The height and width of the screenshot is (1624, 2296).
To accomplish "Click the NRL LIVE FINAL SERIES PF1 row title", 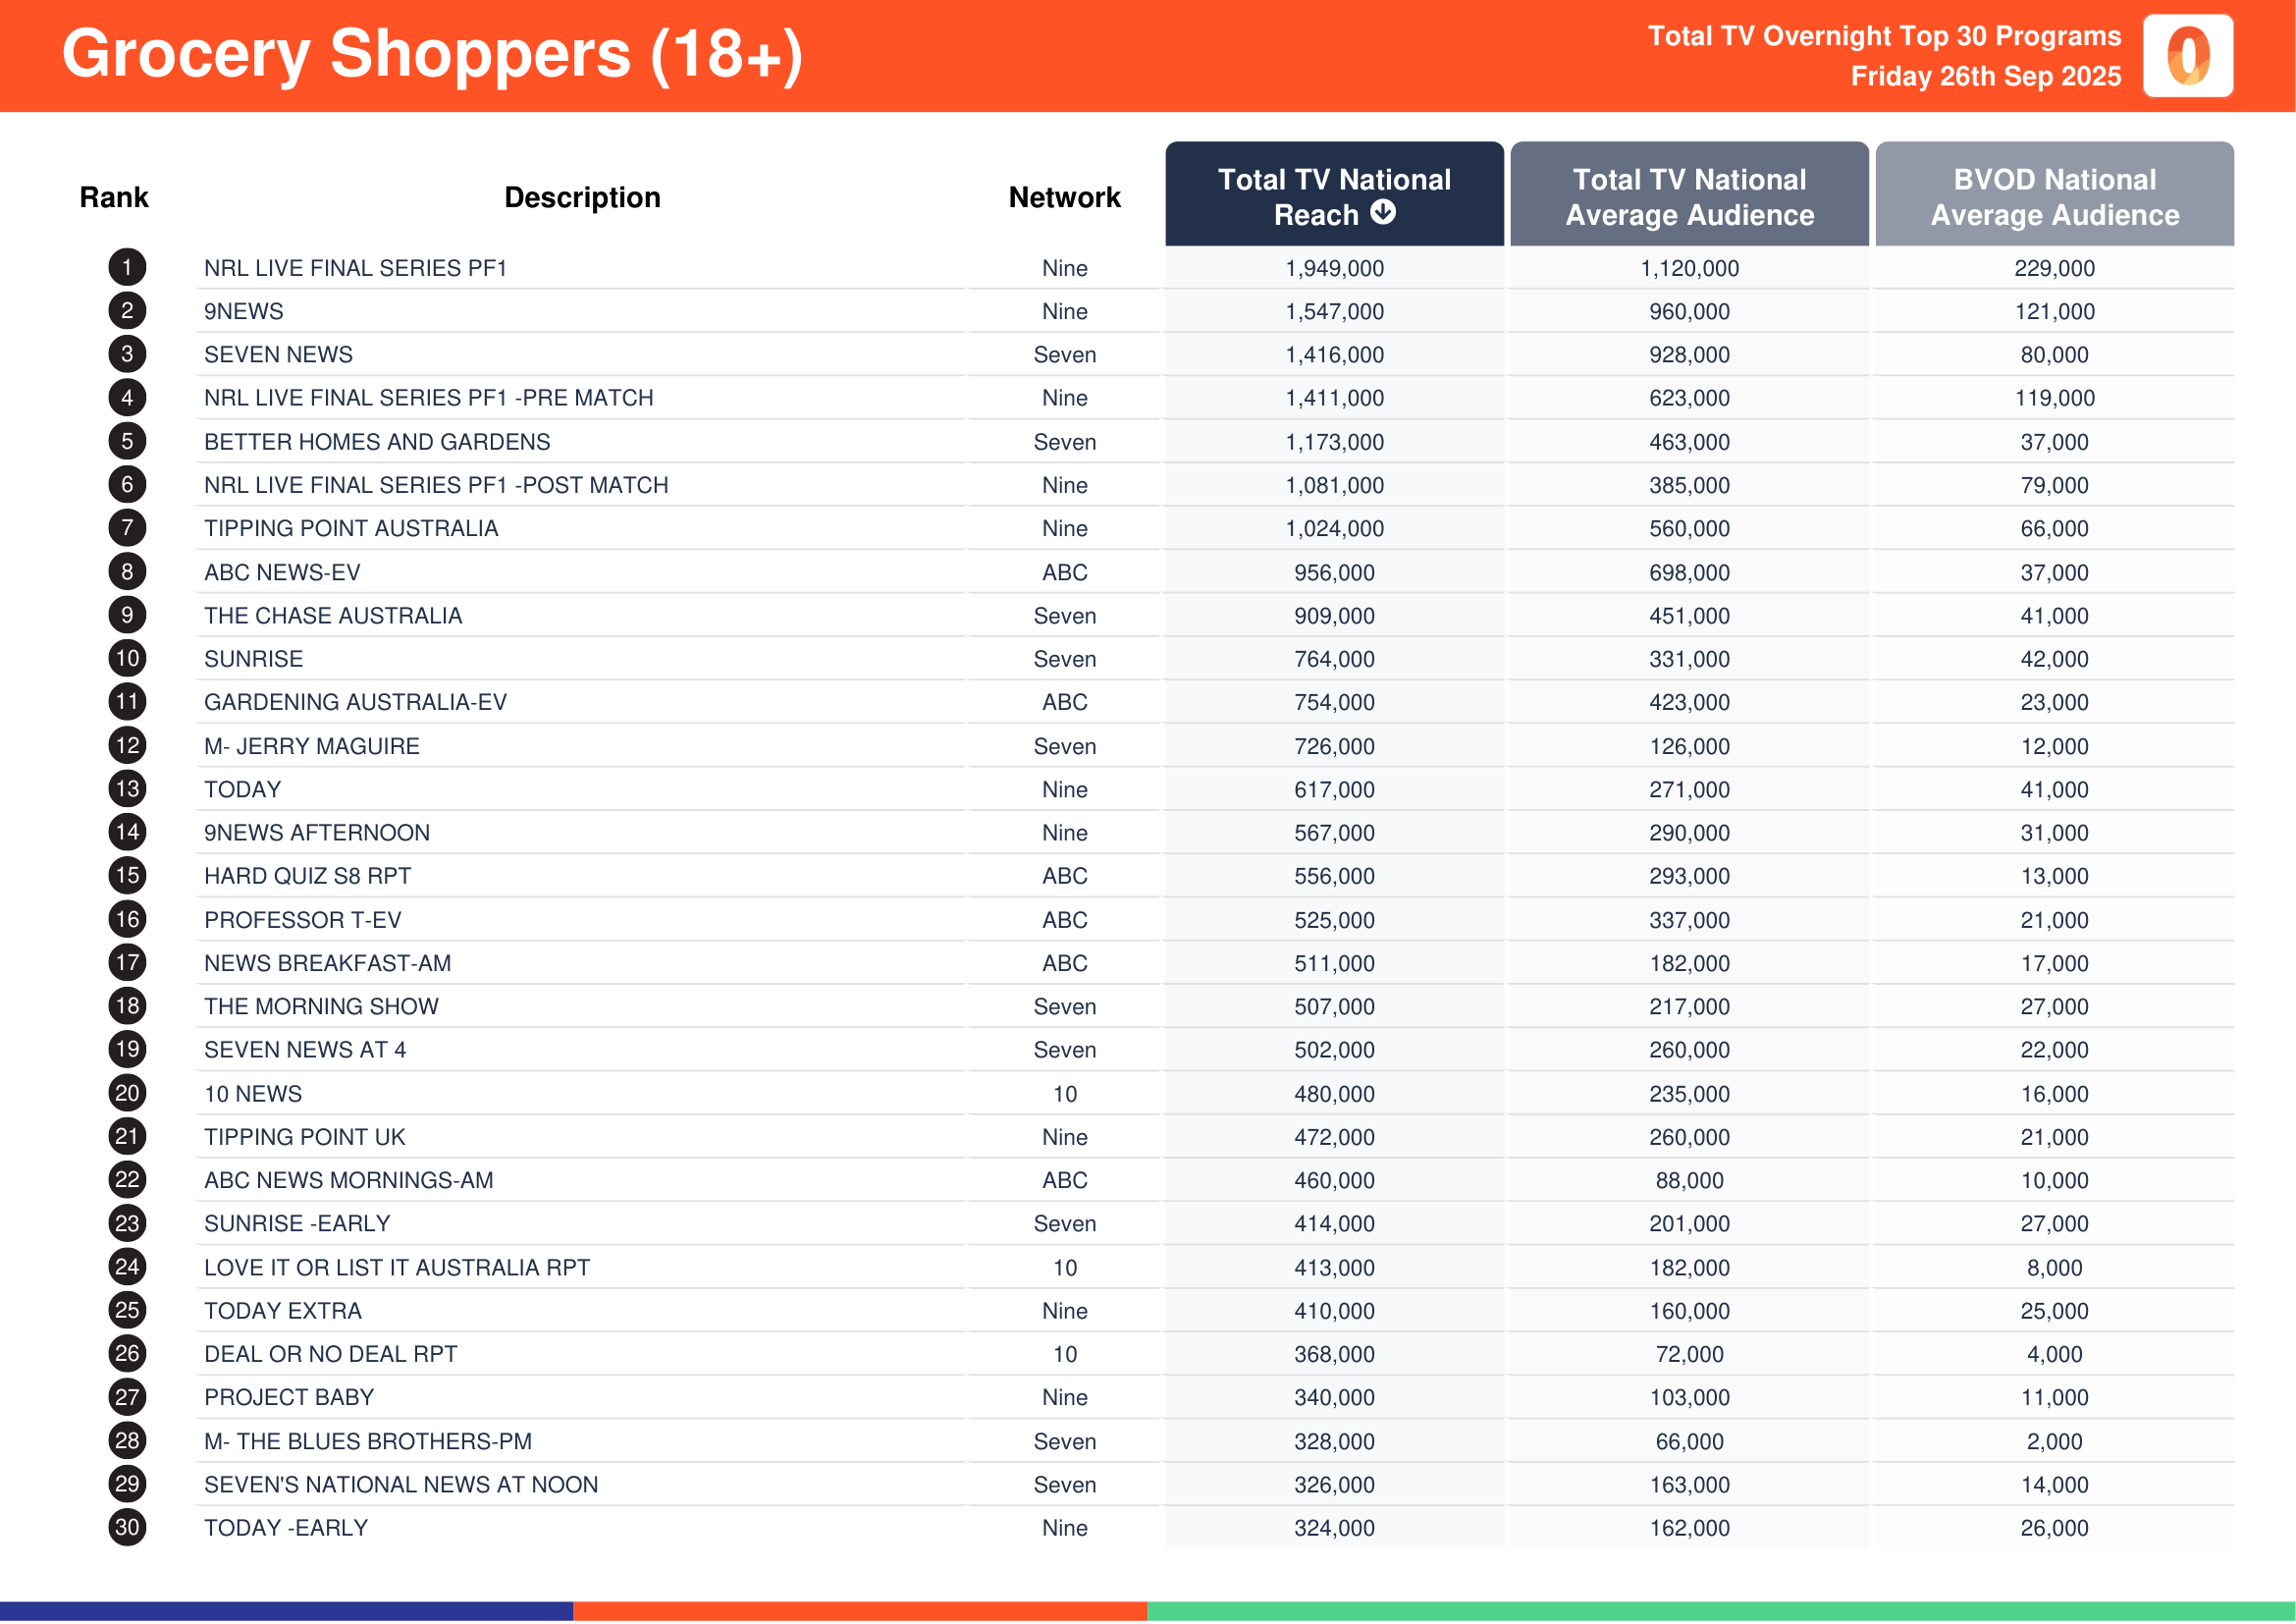I will (x=355, y=268).
